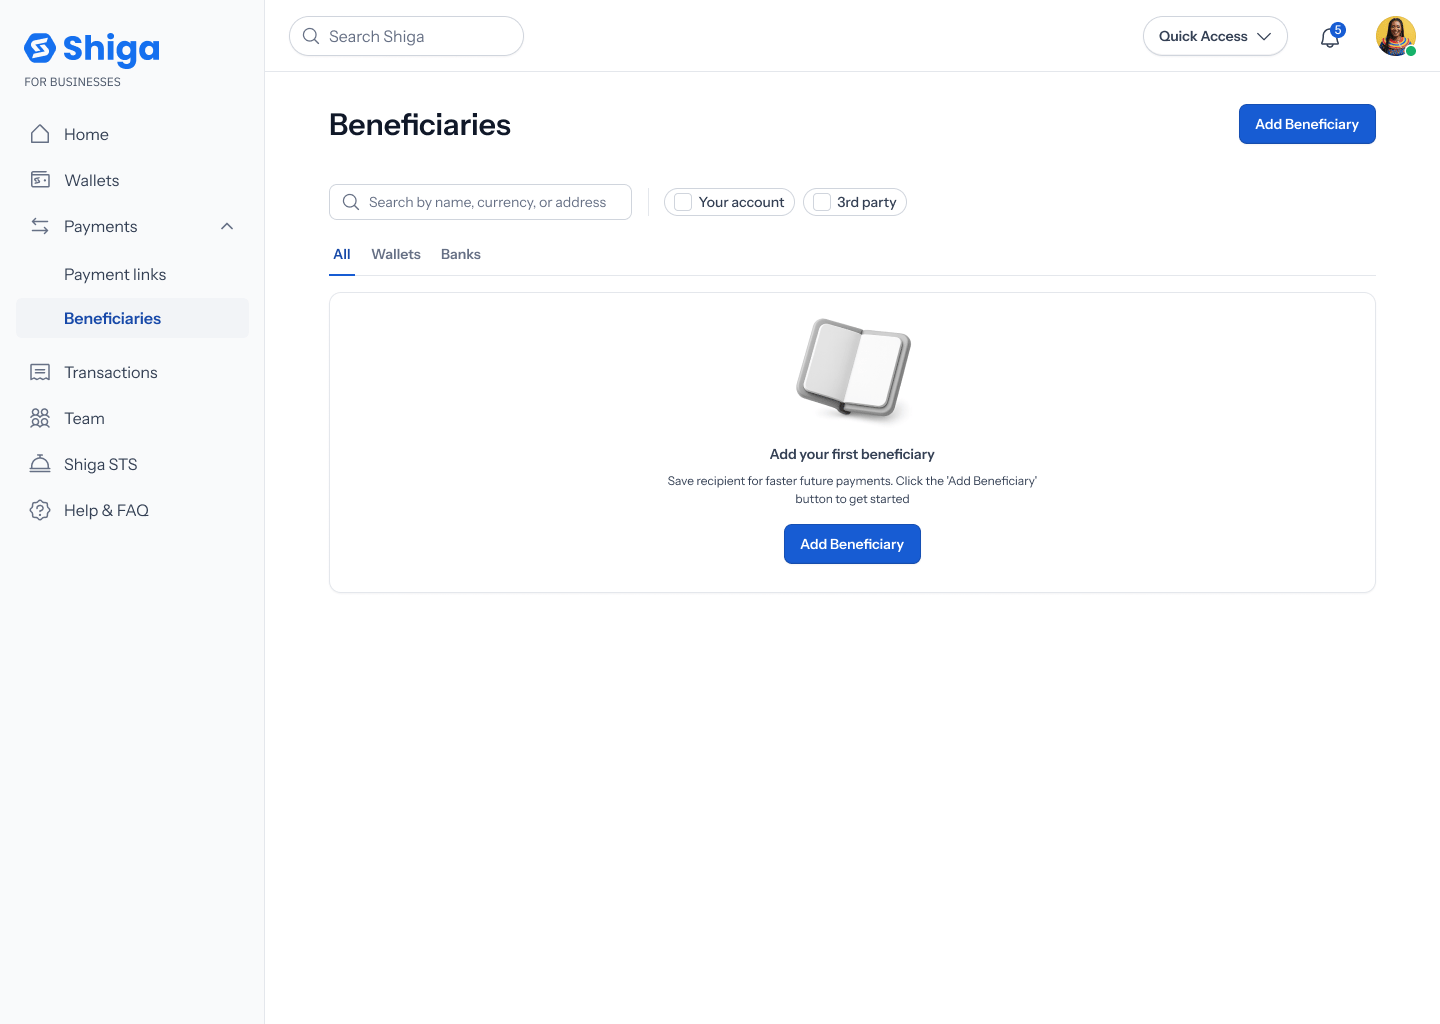
Task: Click the Wallets icon in sidebar
Action: point(40,180)
